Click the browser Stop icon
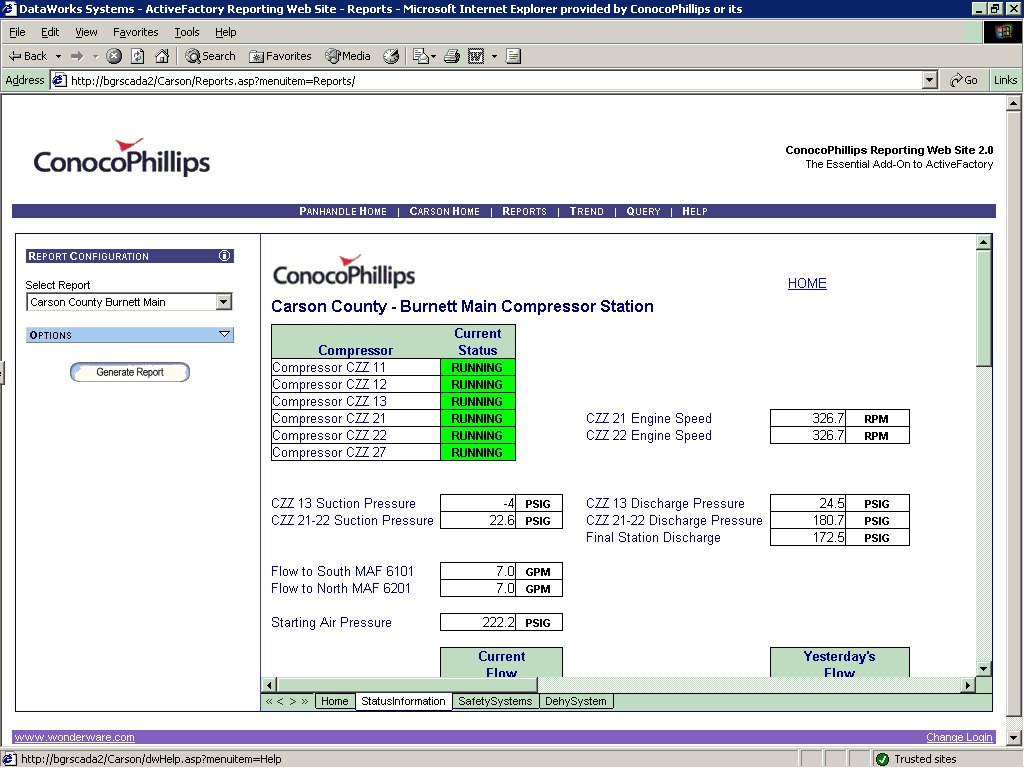The image size is (1024, 768). [x=114, y=56]
